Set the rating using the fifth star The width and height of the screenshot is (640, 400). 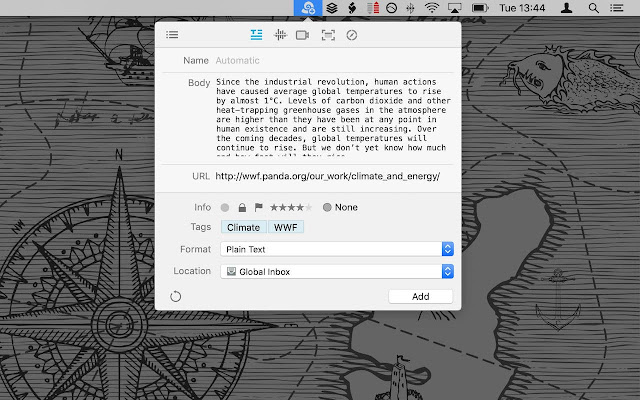(309, 208)
